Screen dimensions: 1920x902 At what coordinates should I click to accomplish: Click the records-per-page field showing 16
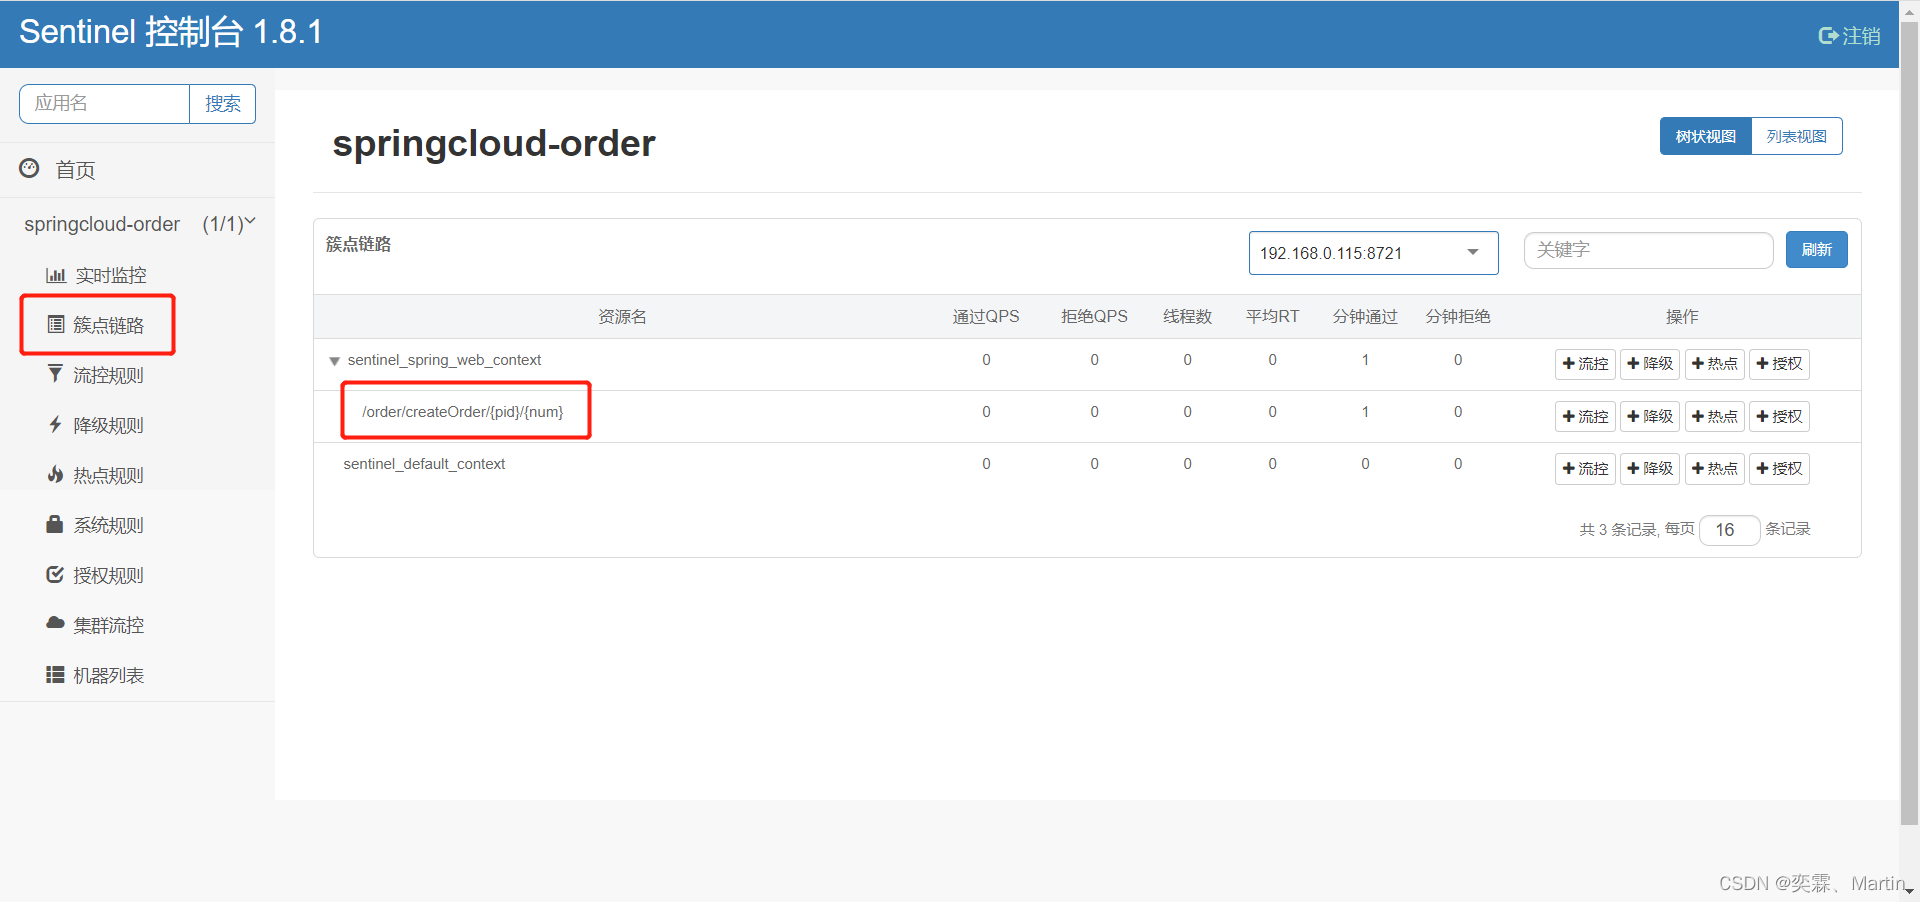(x=1729, y=530)
